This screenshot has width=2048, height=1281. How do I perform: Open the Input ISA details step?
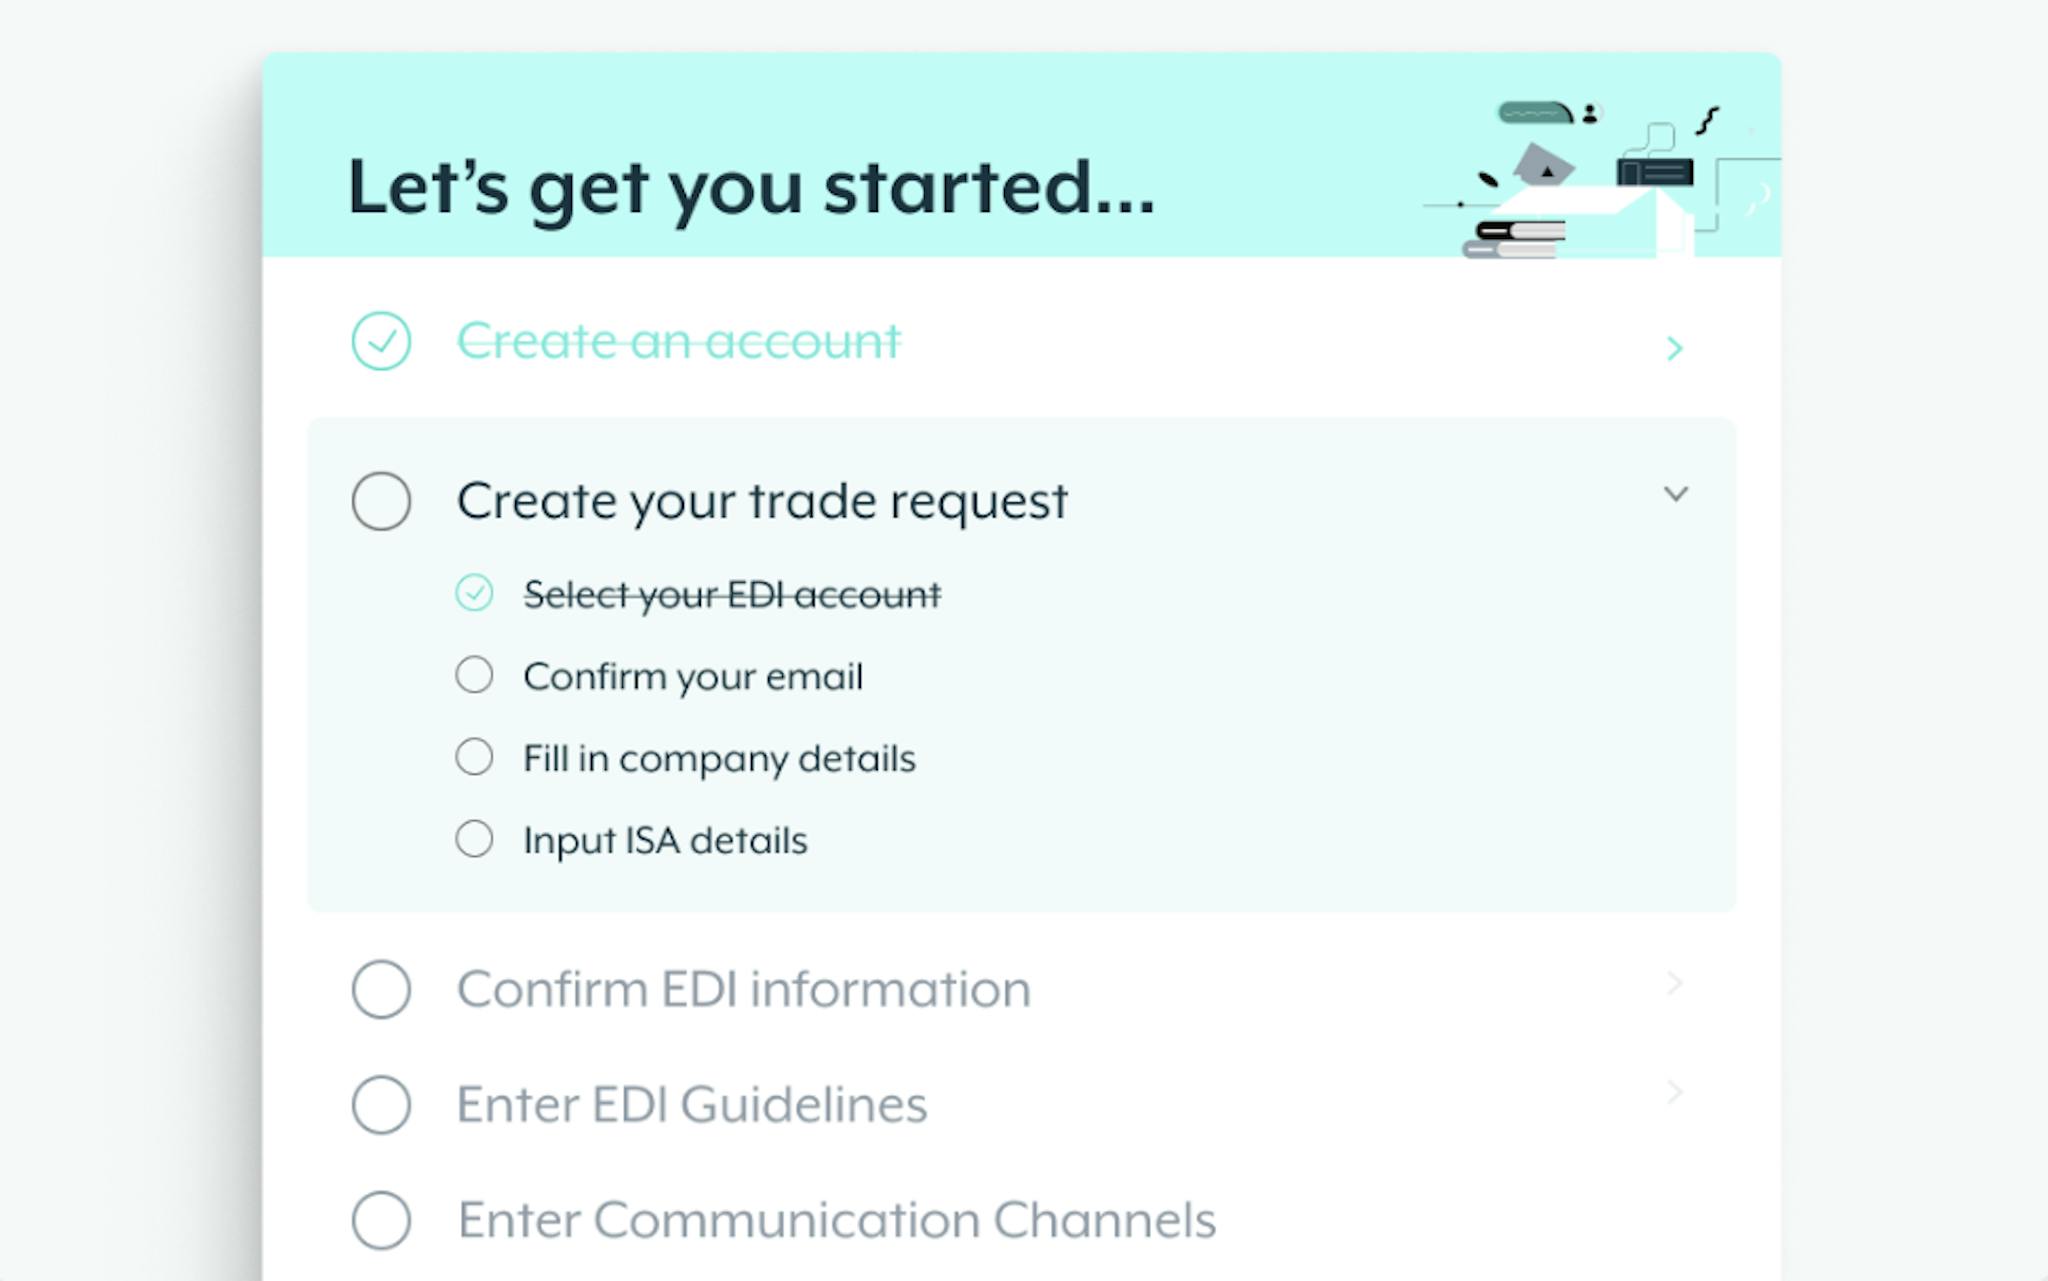pyautogui.click(x=665, y=841)
